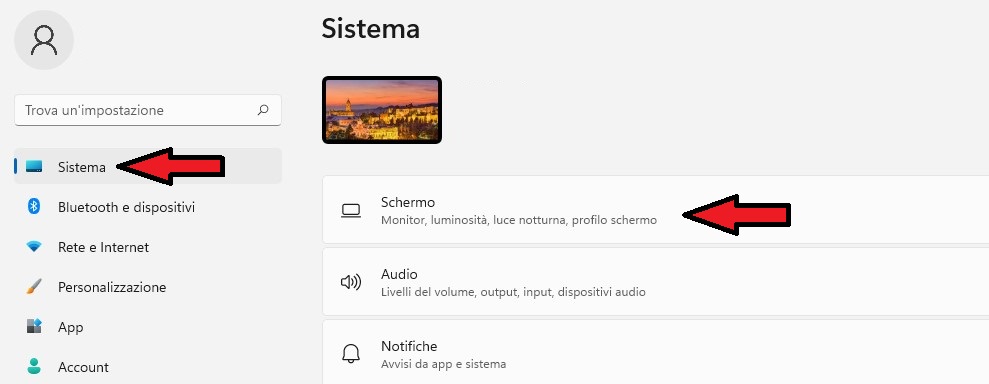The image size is (989, 384).
Task: Select Sistema in the navigation menu
Action: click(x=148, y=166)
